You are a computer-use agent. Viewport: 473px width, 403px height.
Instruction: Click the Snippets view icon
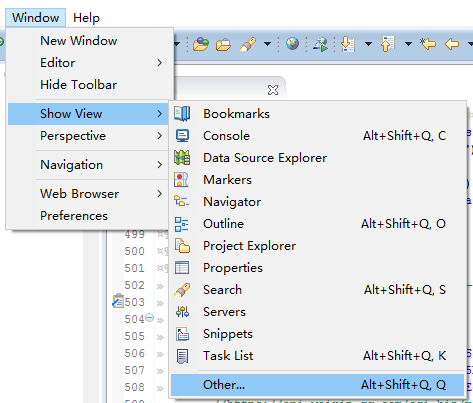[x=182, y=334]
